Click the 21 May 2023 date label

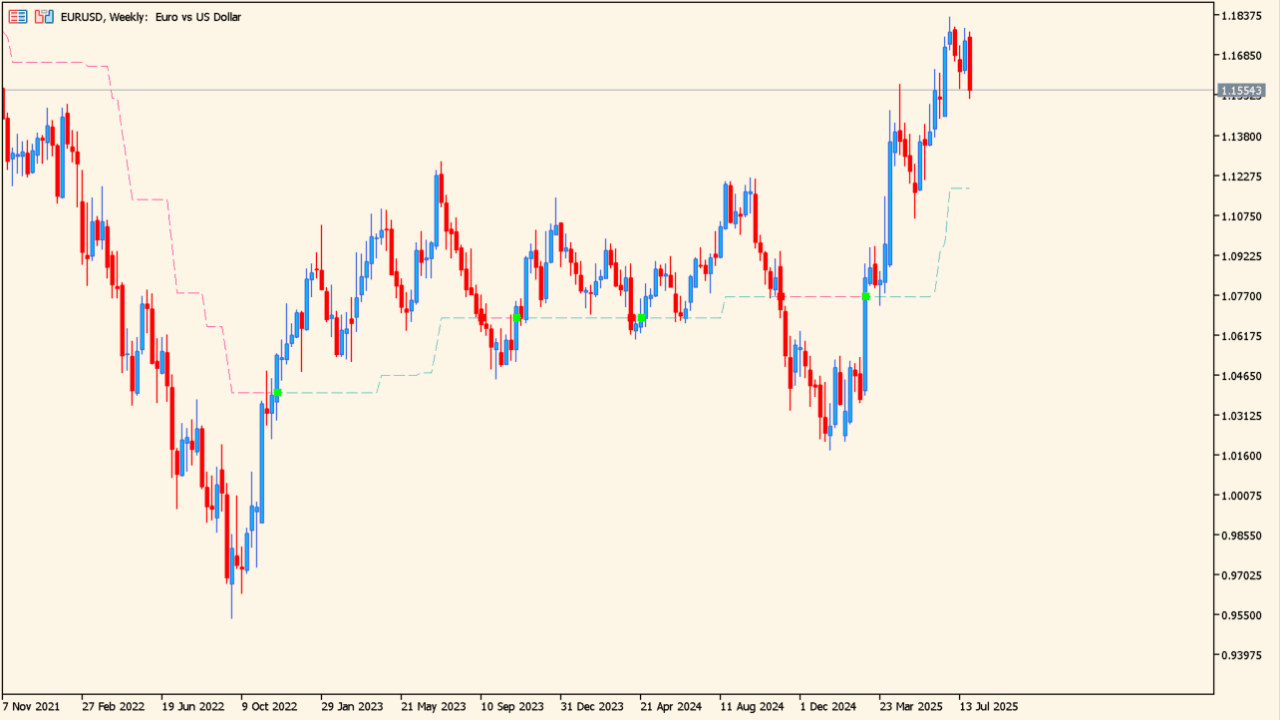(431, 706)
